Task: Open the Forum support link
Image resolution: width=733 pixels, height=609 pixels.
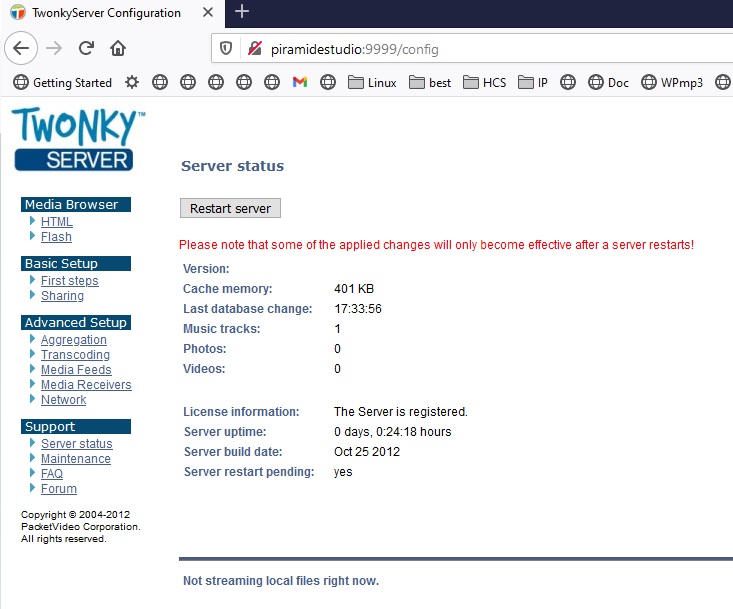Action: click(x=59, y=488)
